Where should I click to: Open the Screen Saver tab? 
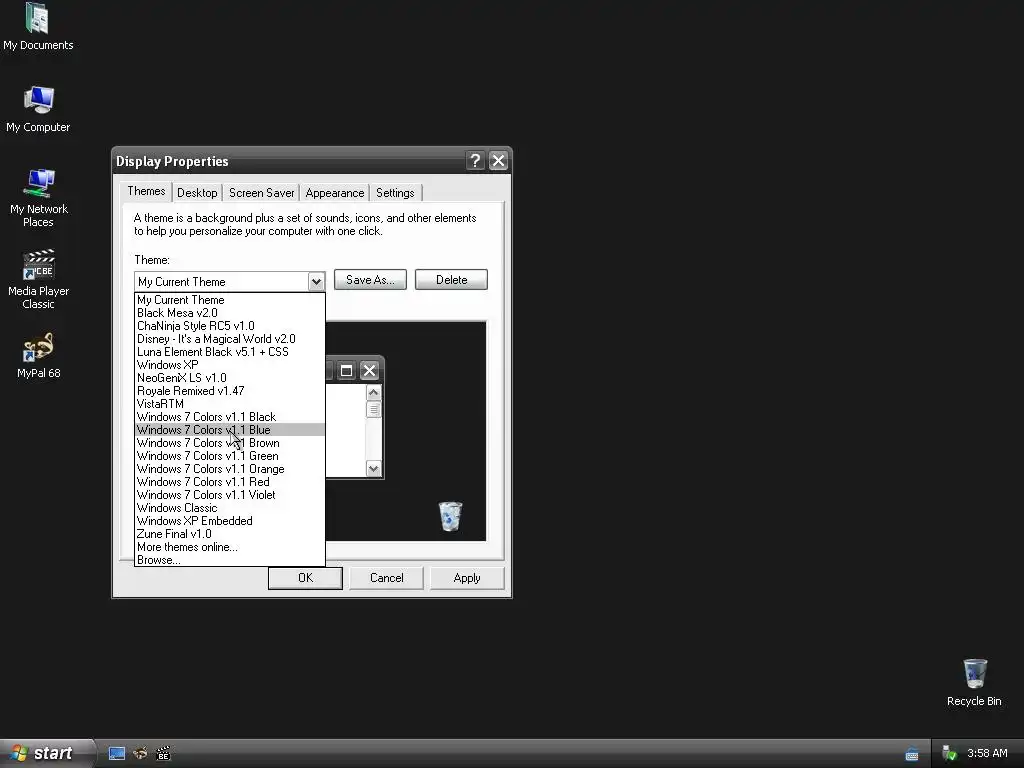tap(261, 193)
